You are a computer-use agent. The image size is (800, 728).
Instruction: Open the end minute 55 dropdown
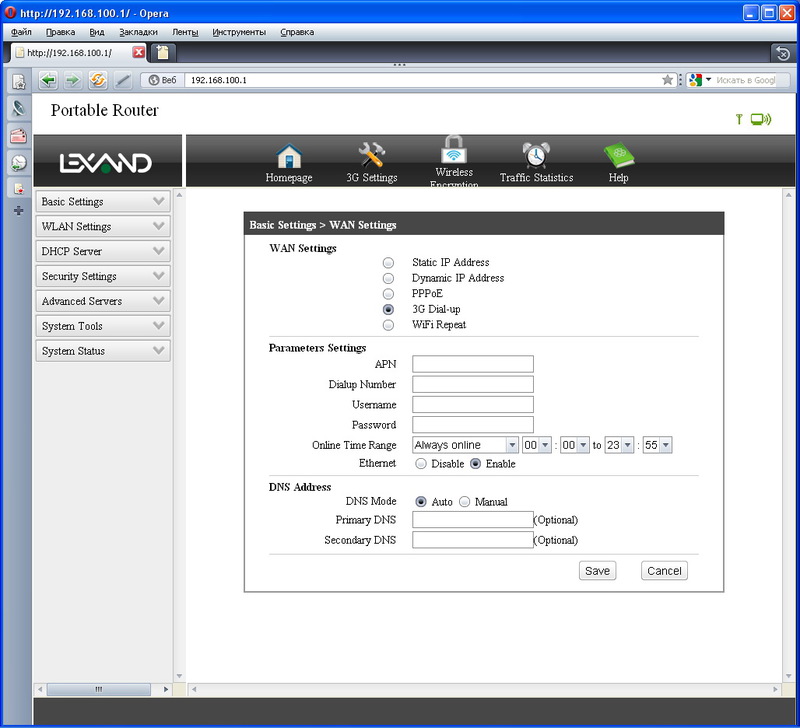tap(657, 445)
